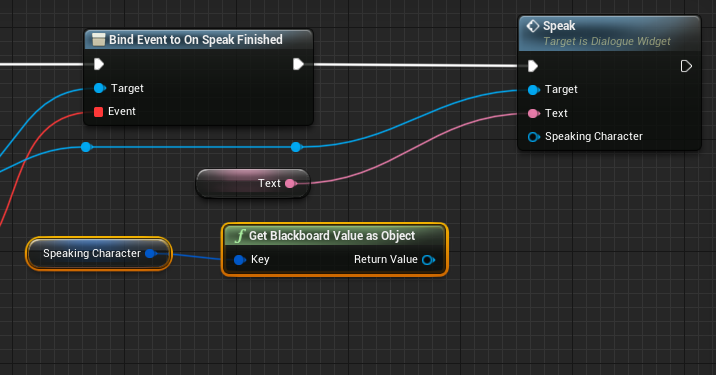Click the Bind Event node's header icon
716x375 pixels.
pos(99,40)
